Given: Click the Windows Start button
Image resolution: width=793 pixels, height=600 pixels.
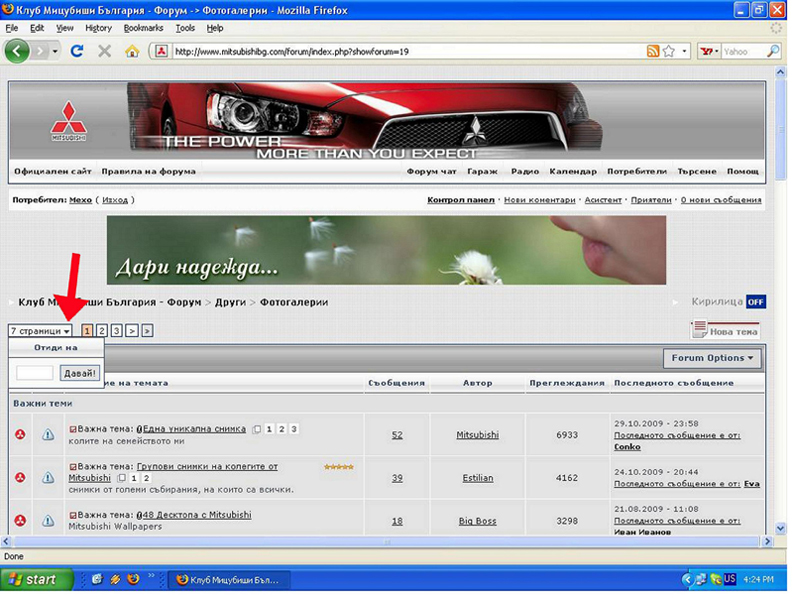Looking at the screenshot, I should [x=37, y=579].
